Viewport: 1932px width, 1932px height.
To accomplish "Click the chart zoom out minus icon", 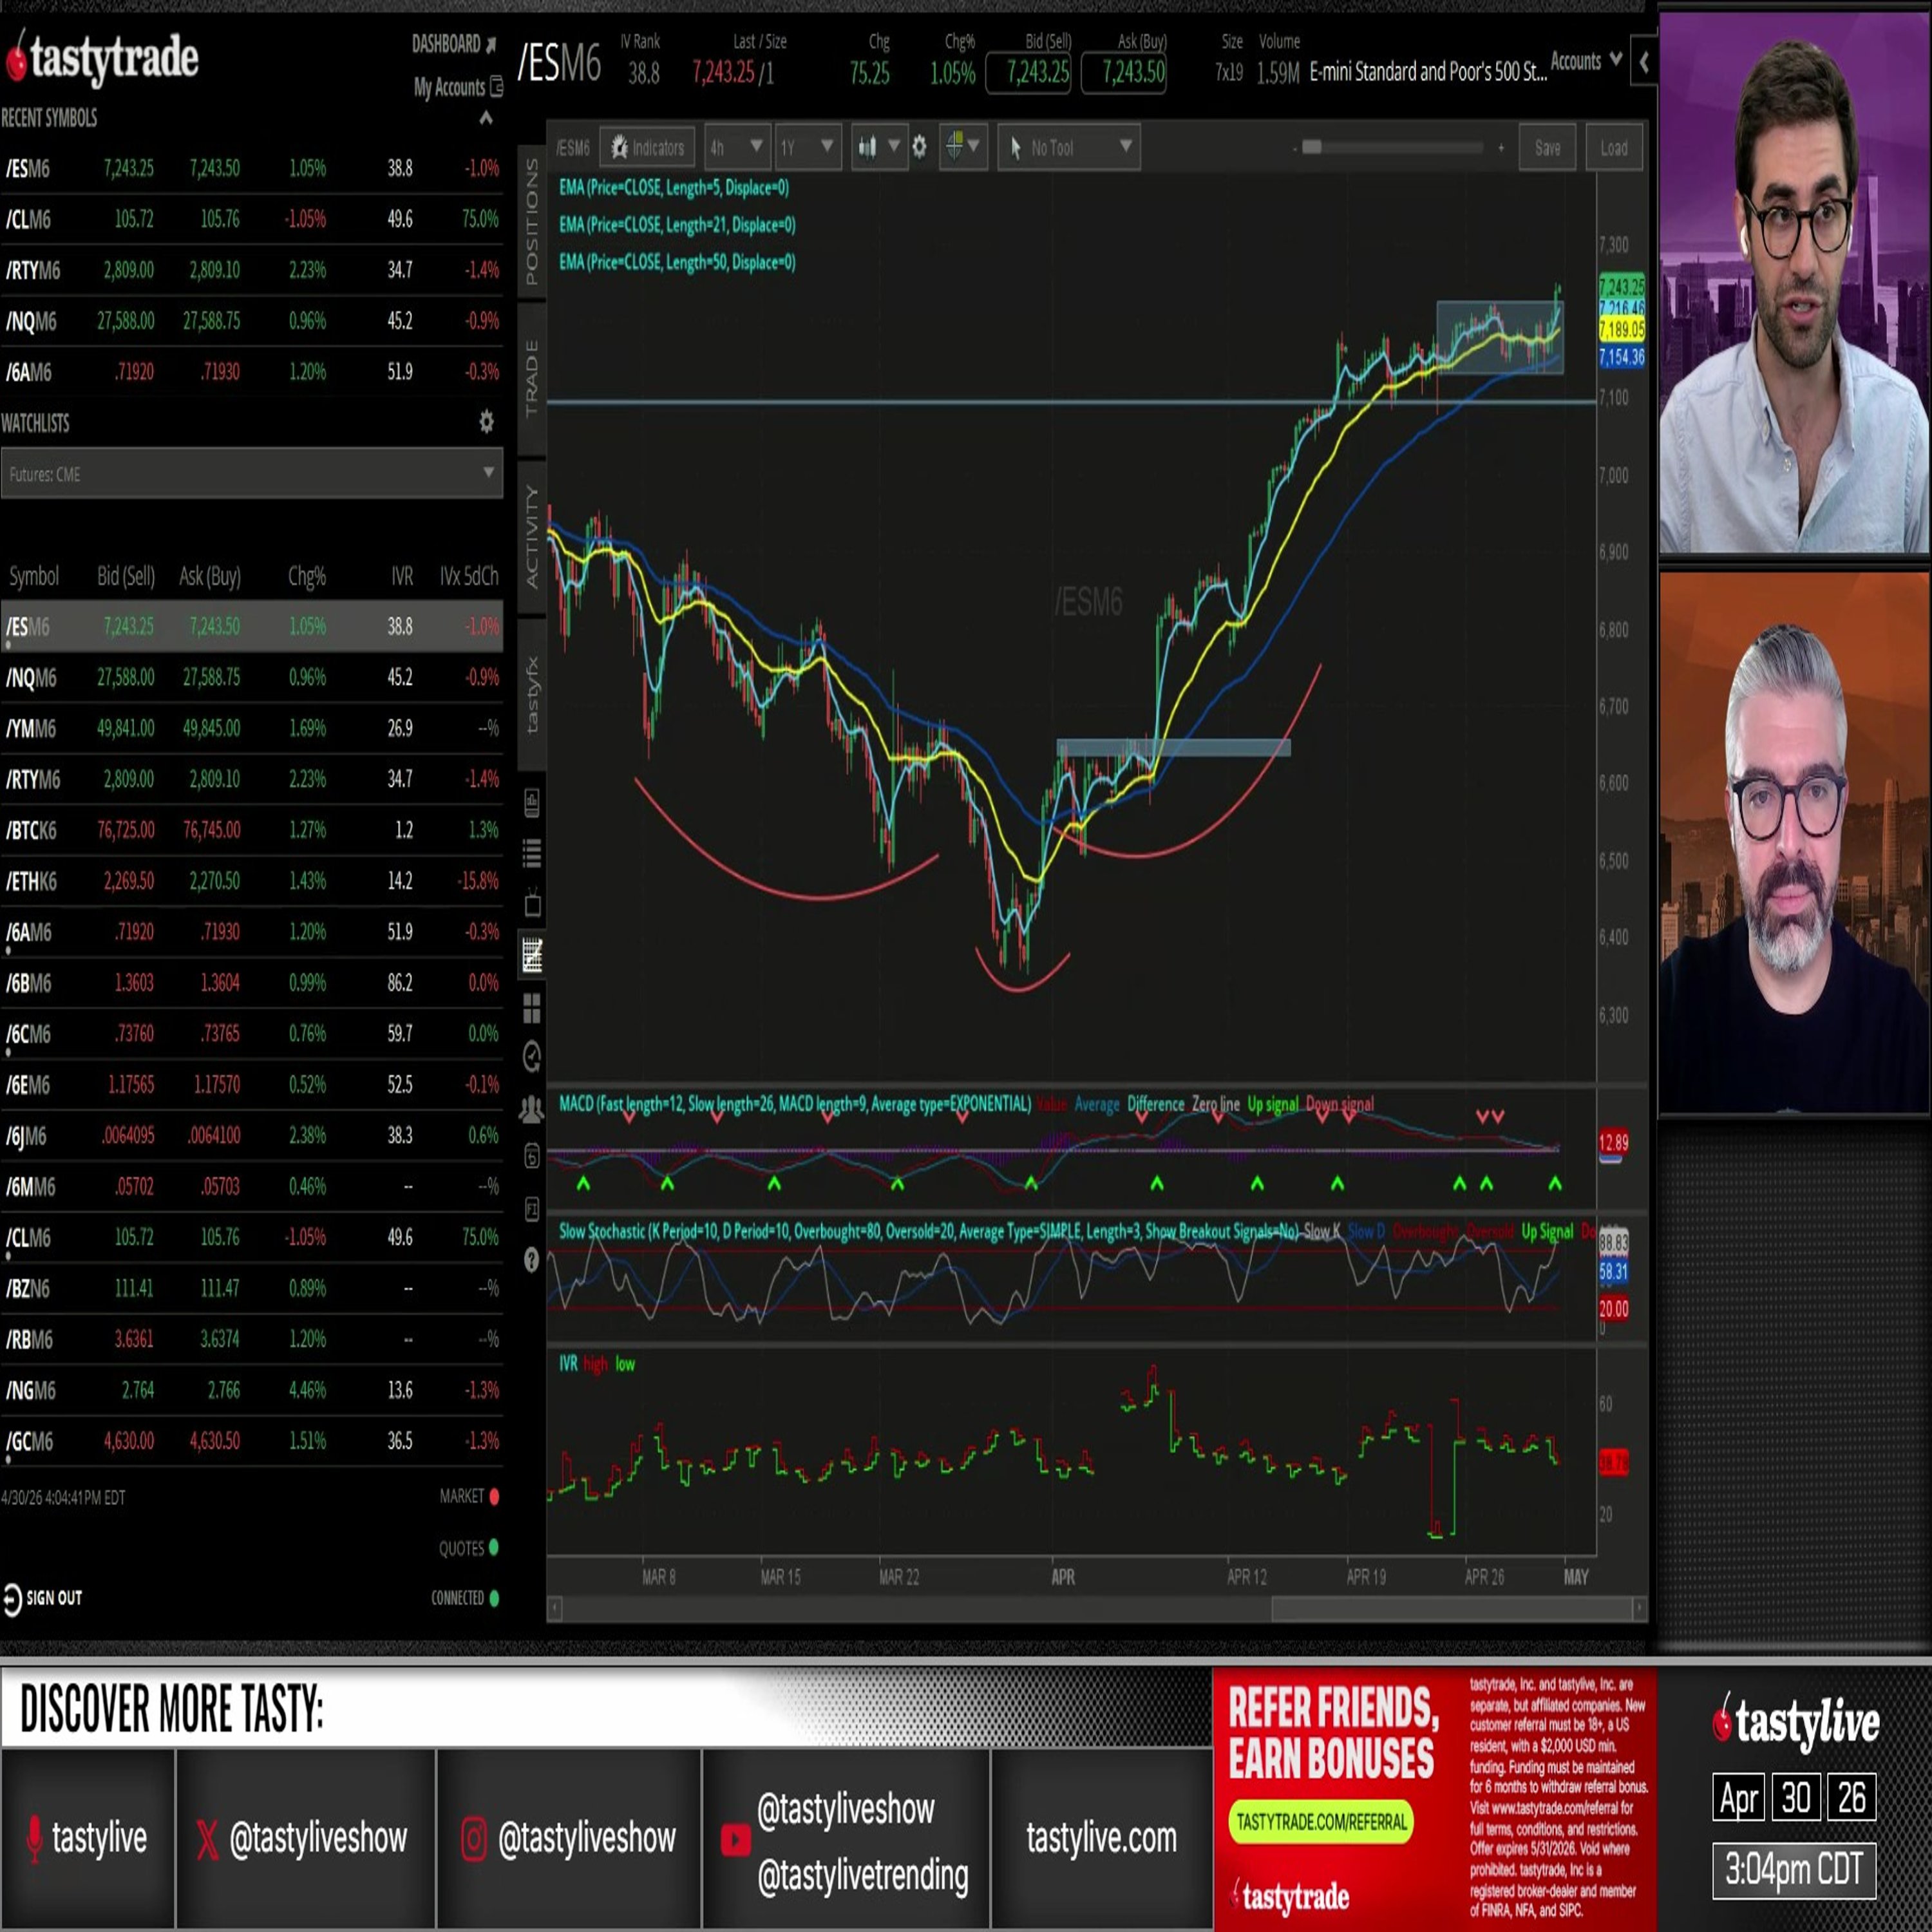I will pyautogui.click(x=1295, y=149).
